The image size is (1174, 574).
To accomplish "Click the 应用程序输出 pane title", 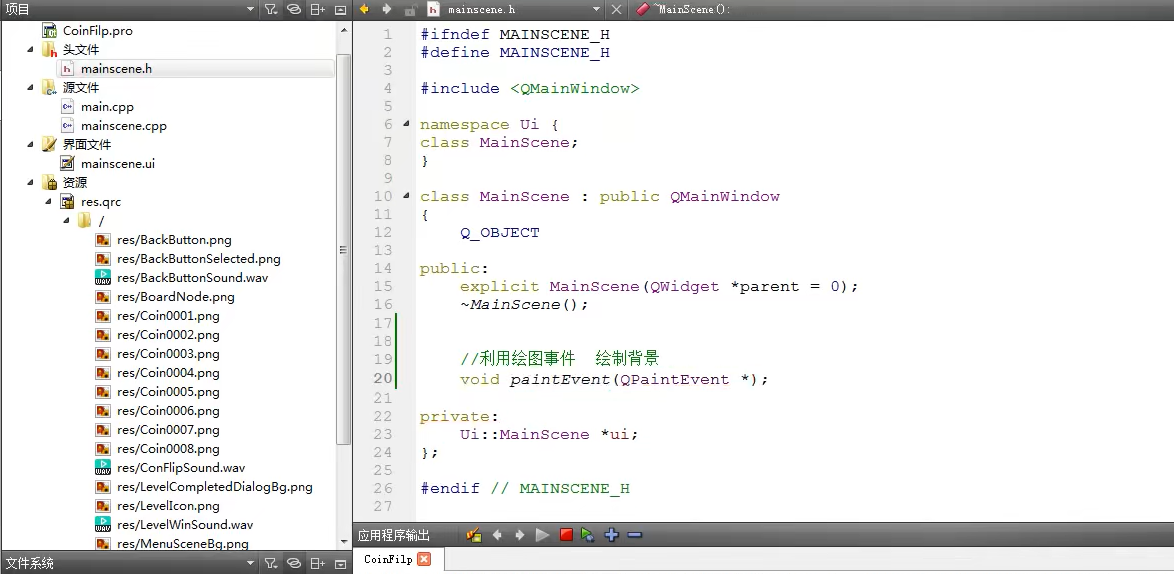I will pyautogui.click(x=394, y=535).
